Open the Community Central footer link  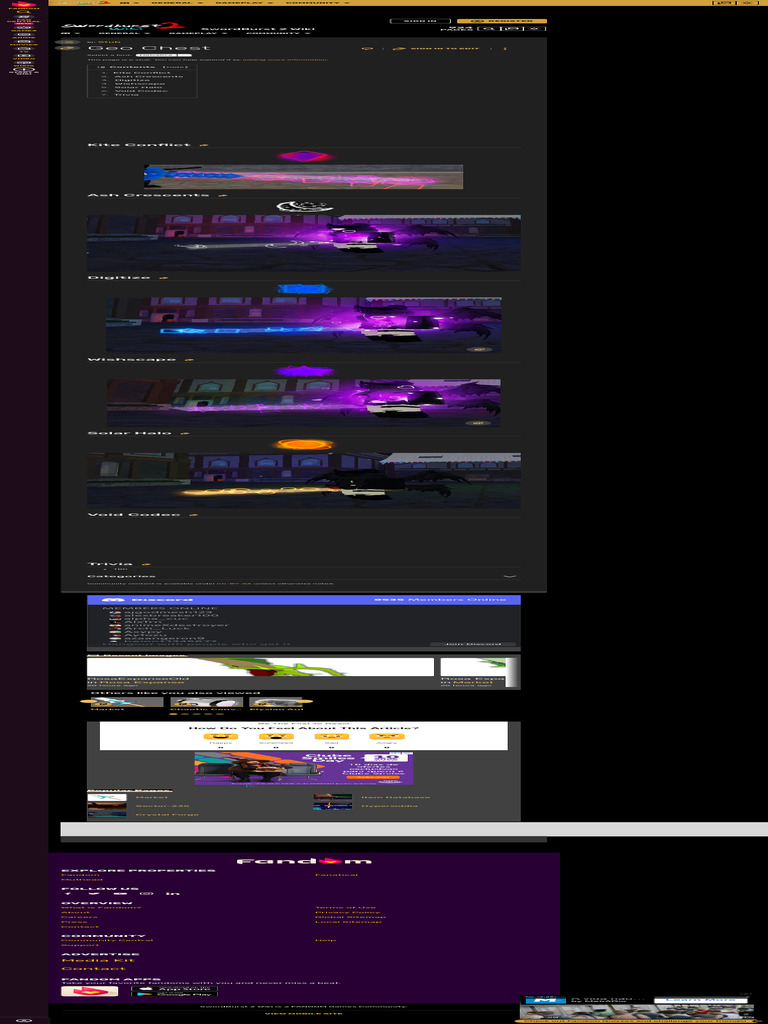tap(107, 940)
